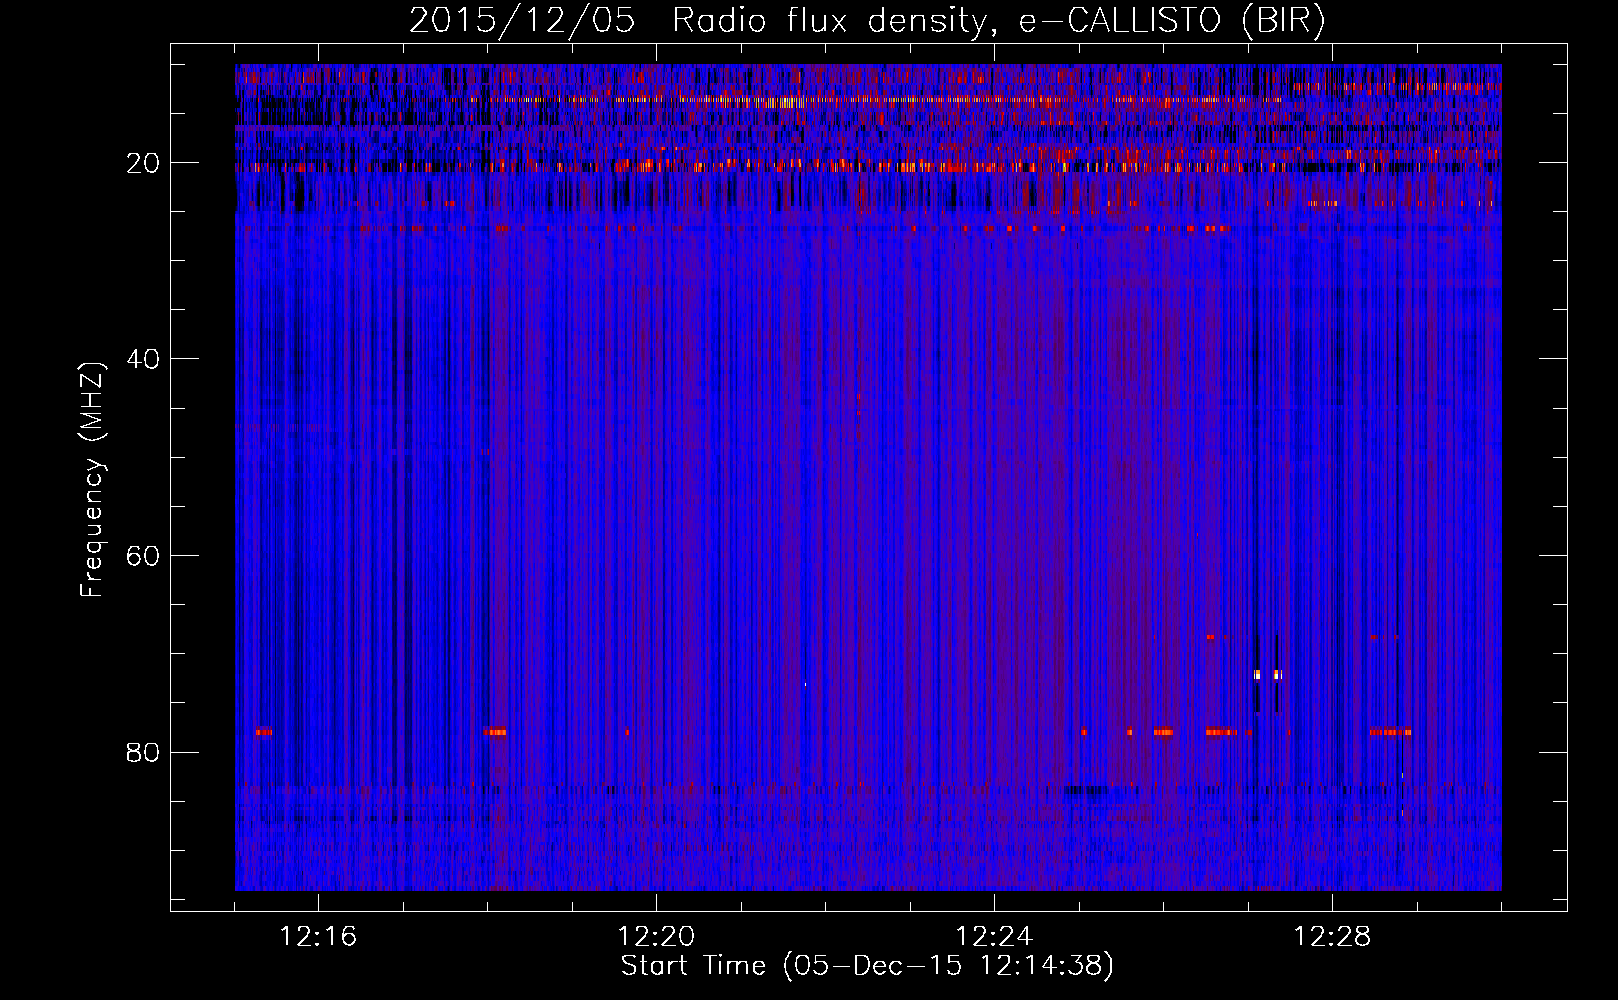Select the "40" frequency tick label

(143, 359)
